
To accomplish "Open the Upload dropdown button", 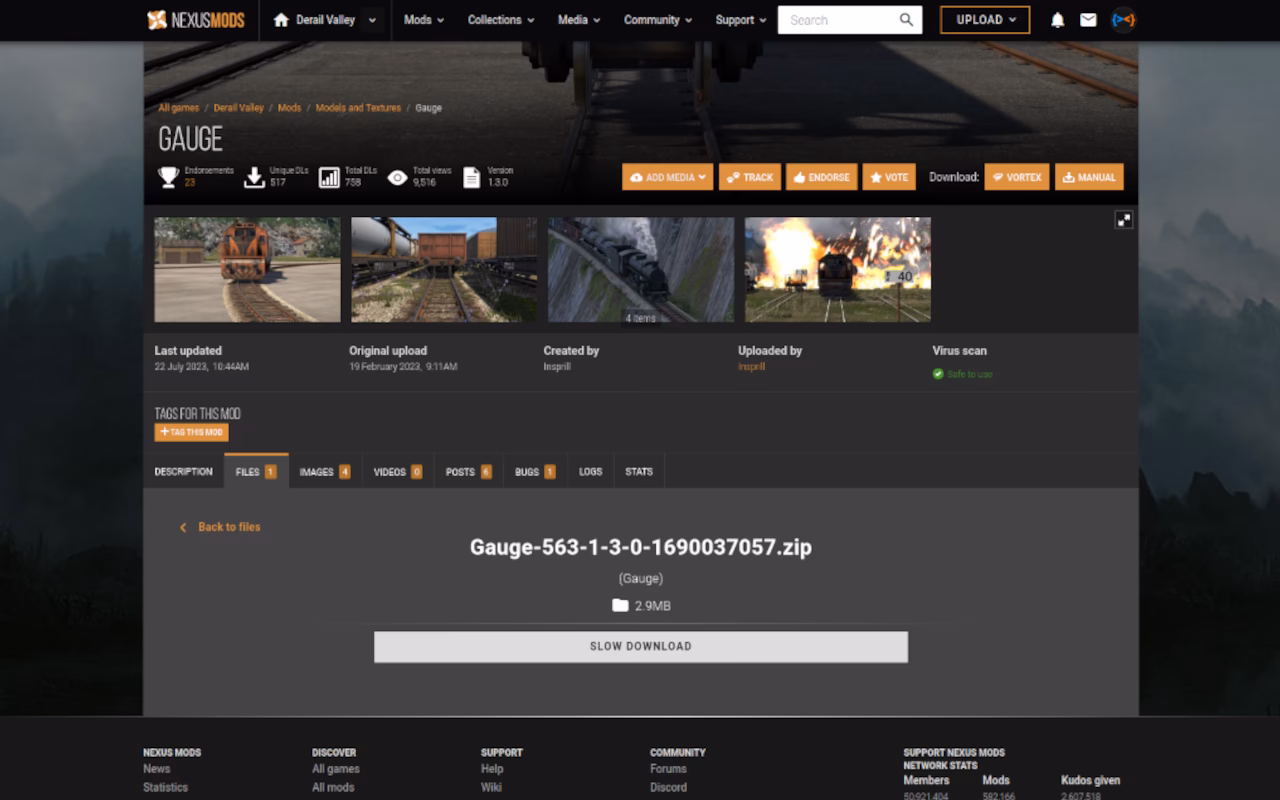I will pyautogui.click(x=985, y=20).
